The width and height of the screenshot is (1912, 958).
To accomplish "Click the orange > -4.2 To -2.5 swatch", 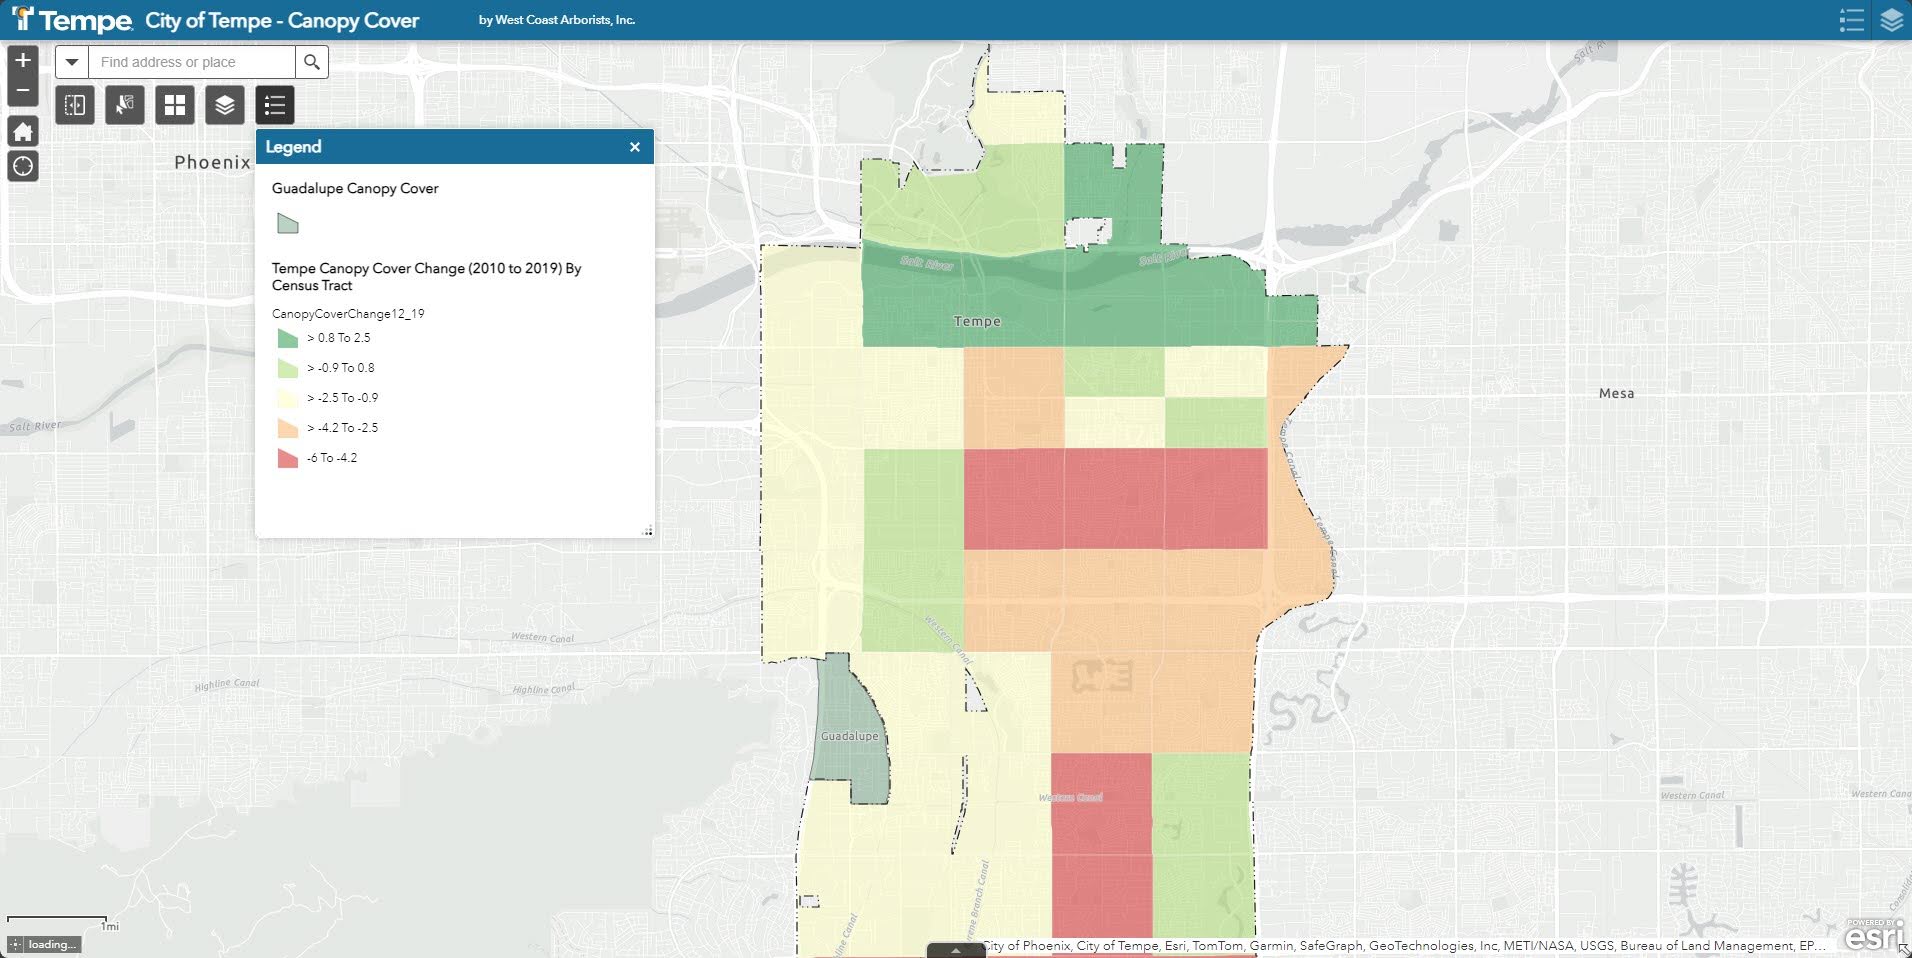I will (288, 428).
